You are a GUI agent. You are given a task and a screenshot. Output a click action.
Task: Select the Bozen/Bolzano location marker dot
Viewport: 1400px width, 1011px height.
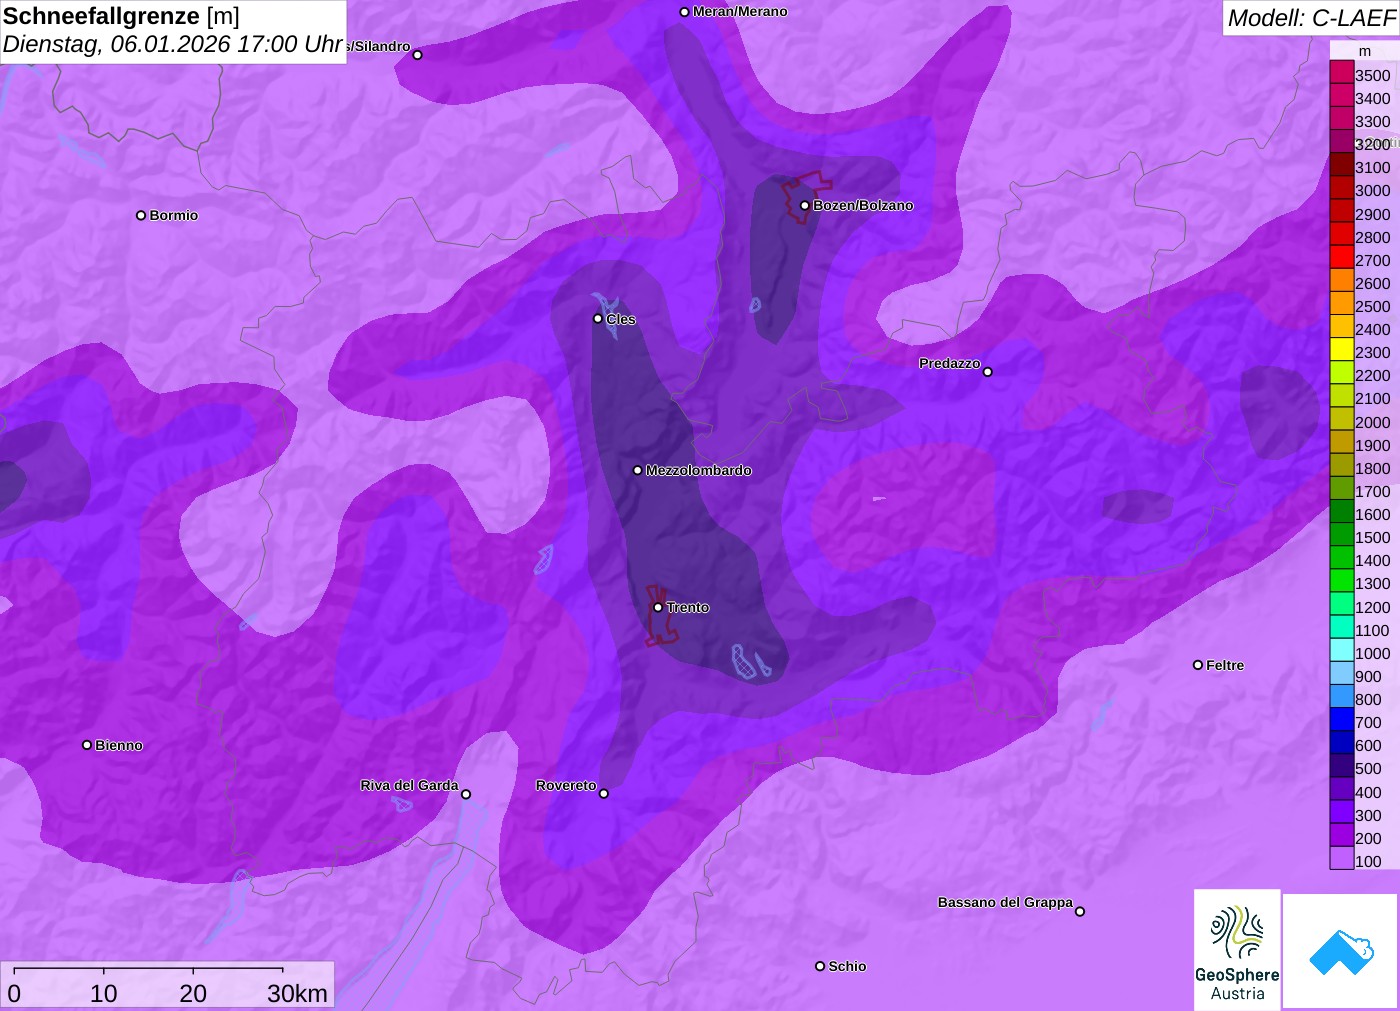tap(805, 206)
